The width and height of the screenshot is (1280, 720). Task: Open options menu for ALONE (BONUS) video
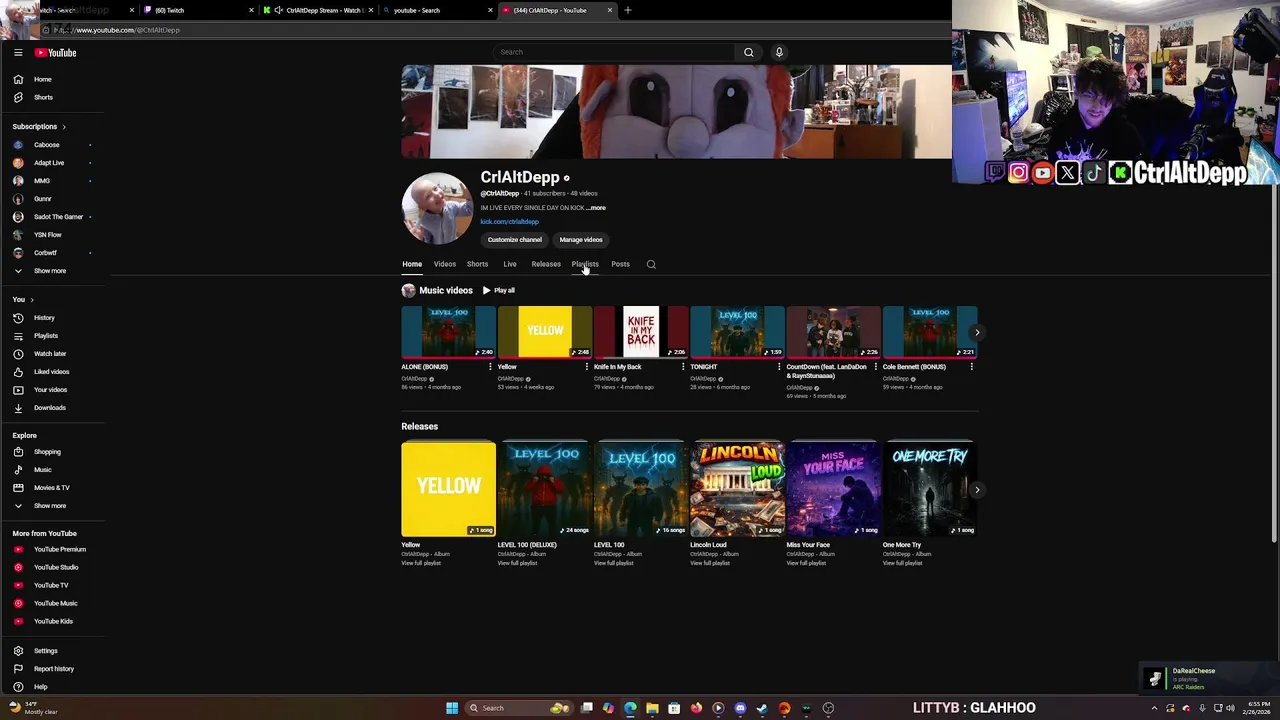click(490, 367)
